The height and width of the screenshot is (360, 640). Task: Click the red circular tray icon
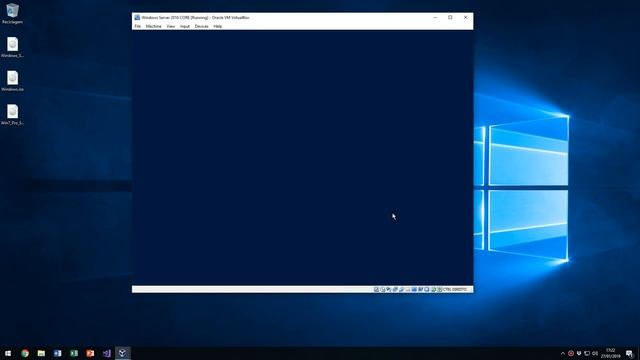(571, 353)
